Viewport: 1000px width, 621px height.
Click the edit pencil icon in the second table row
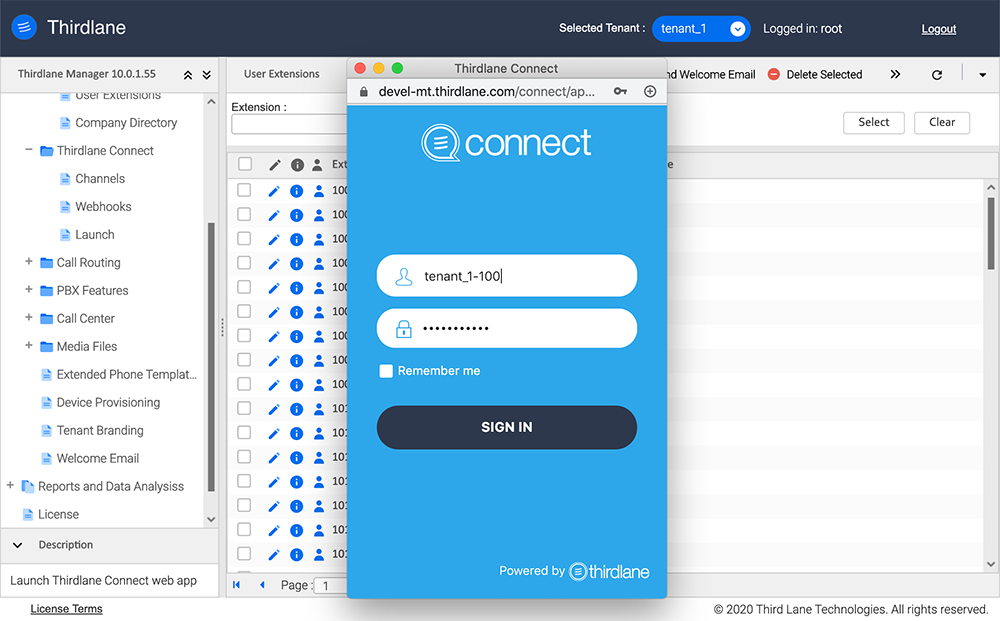(x=274, y=215)
